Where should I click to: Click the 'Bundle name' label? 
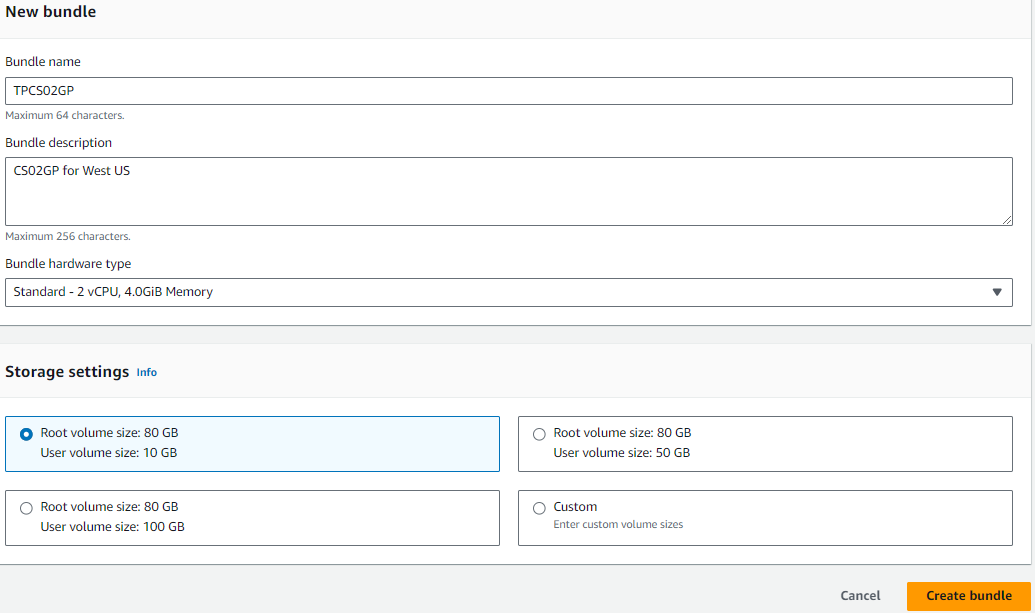pyautogui.click(x=43, y=62)
